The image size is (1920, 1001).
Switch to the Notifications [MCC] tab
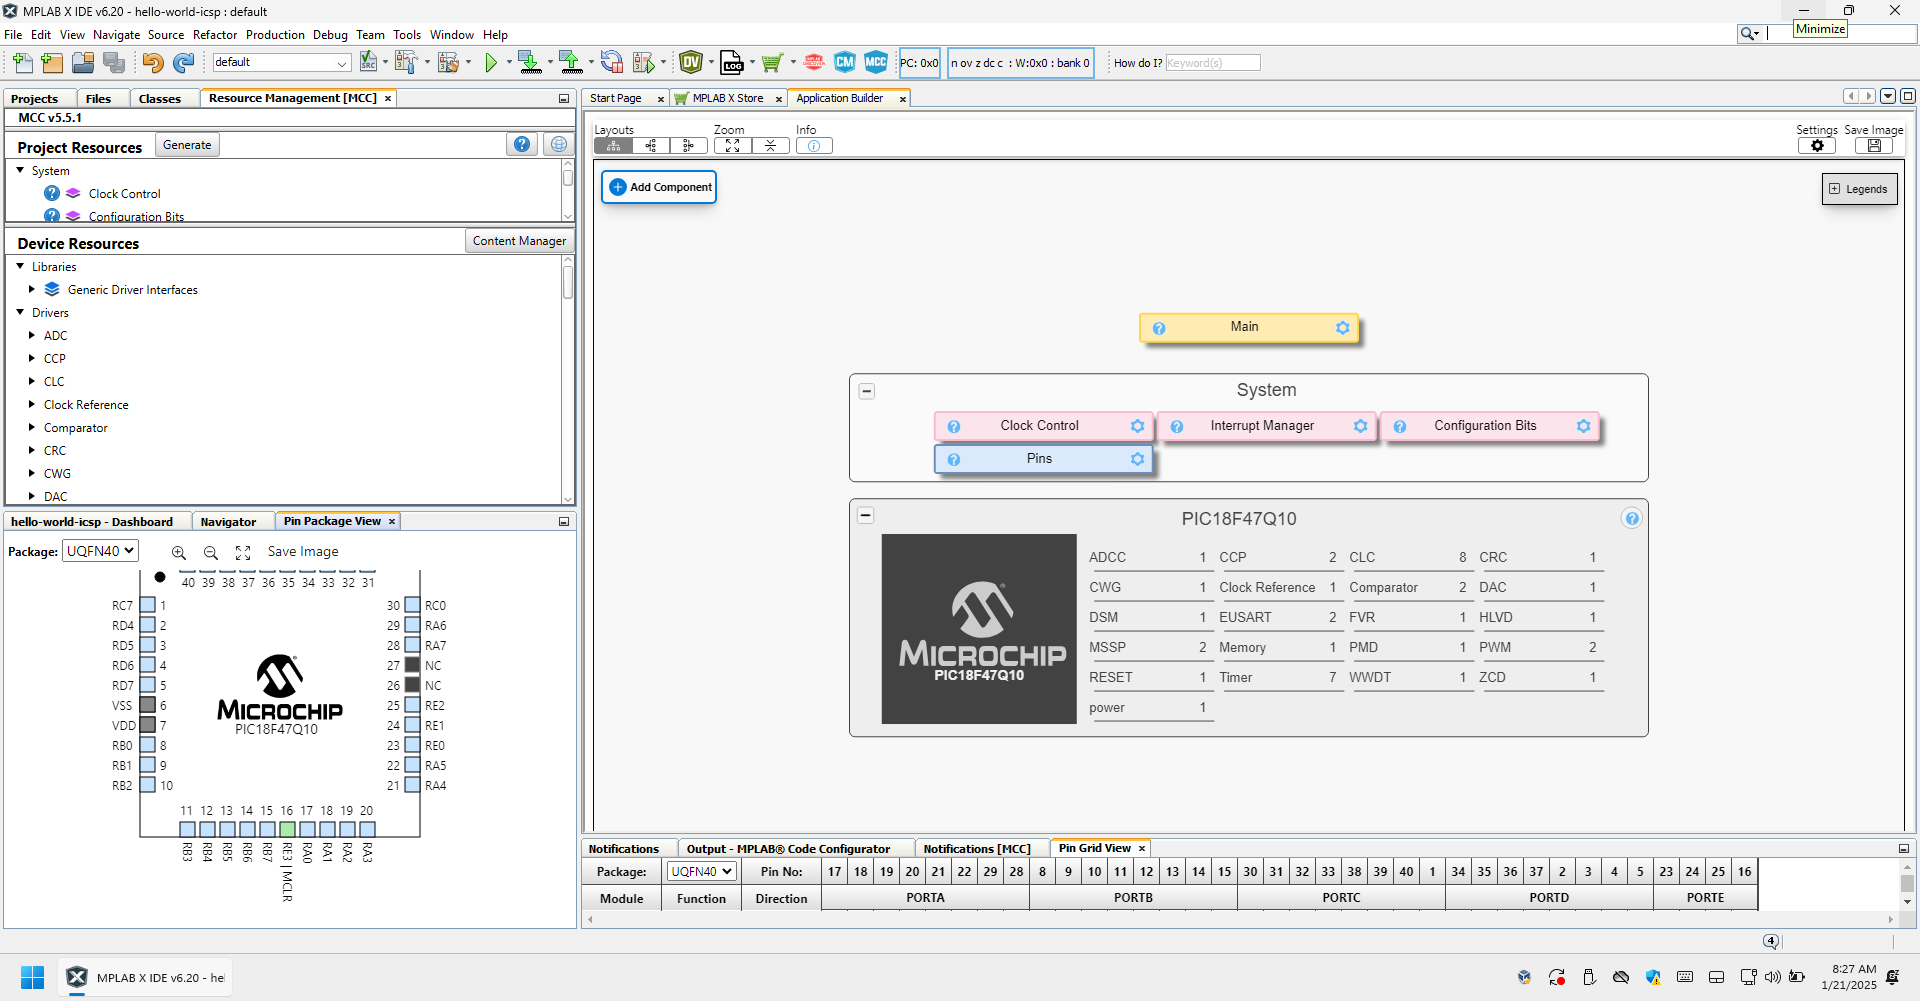[976, 849]
